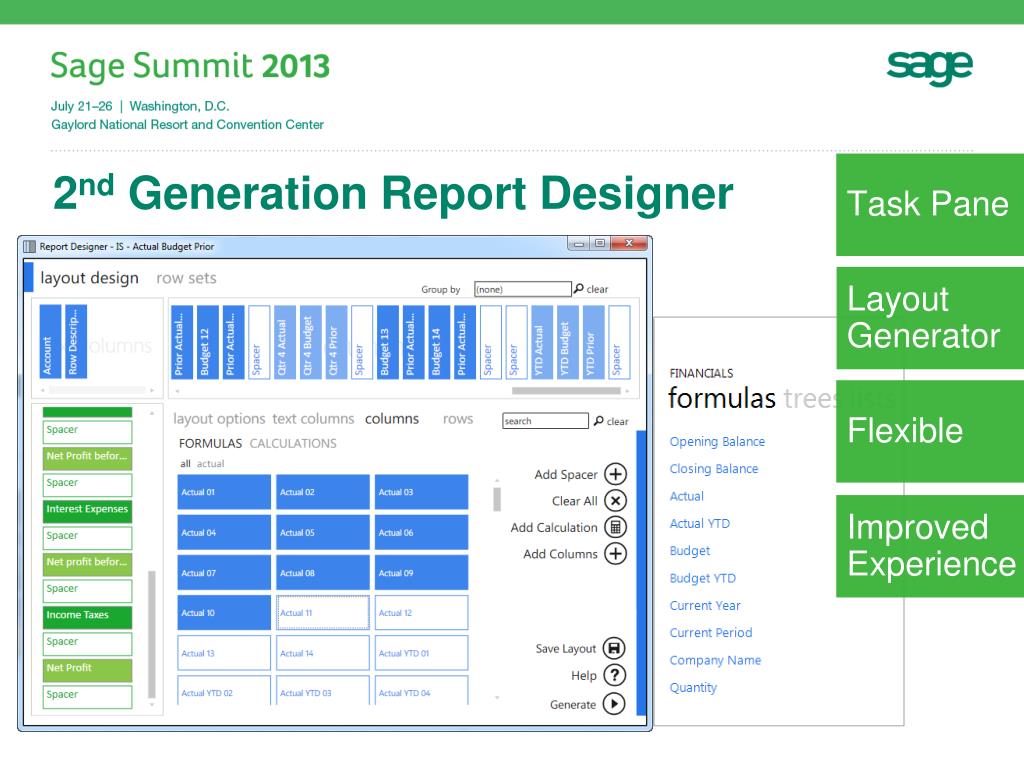Viewport: 1024px width, 768px height.
Task: Toggle the Actual 11 formula tile
Action: [323, 613]
